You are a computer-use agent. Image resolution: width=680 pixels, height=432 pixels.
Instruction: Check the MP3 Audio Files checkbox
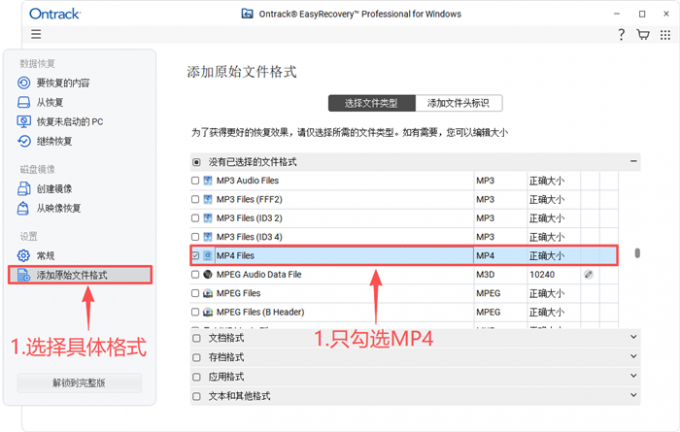(195, 180)
